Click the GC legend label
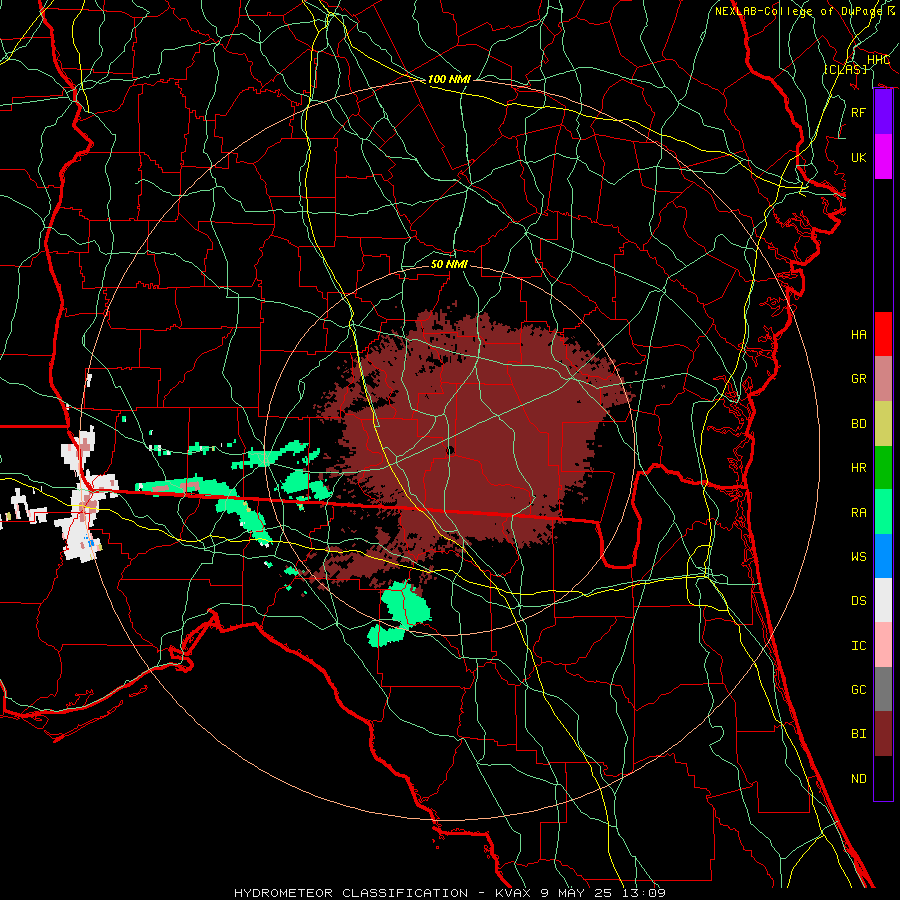Viewport: 900px width, 900px height. (x=859, y=690)
